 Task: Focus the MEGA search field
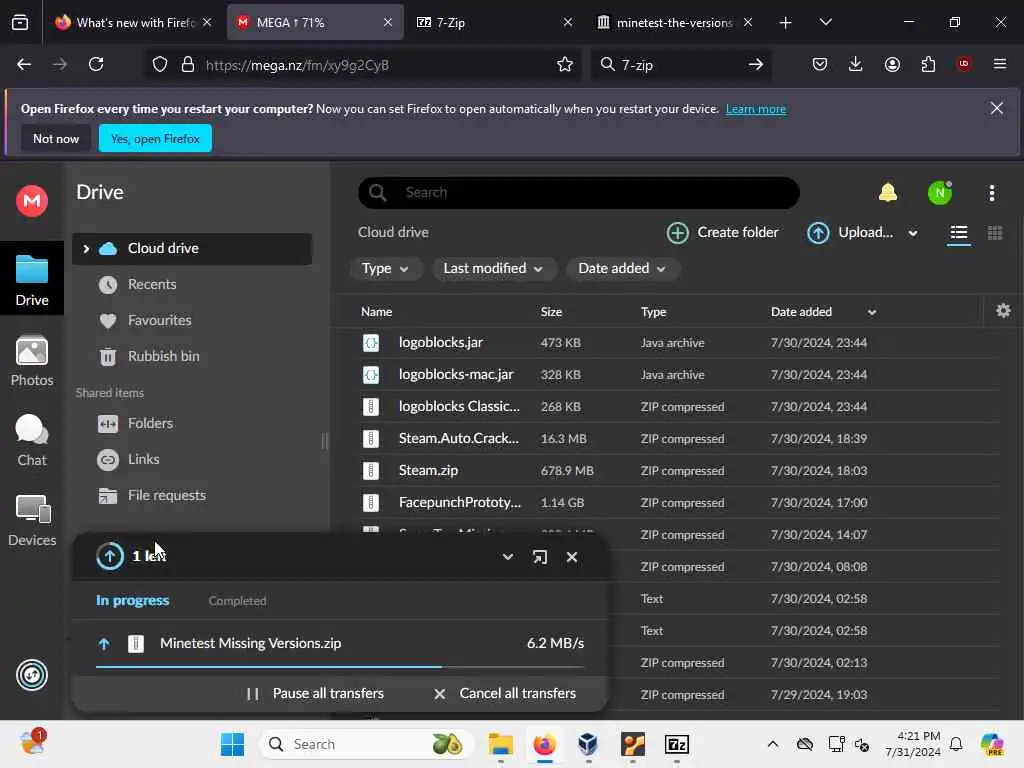[579, 193]
